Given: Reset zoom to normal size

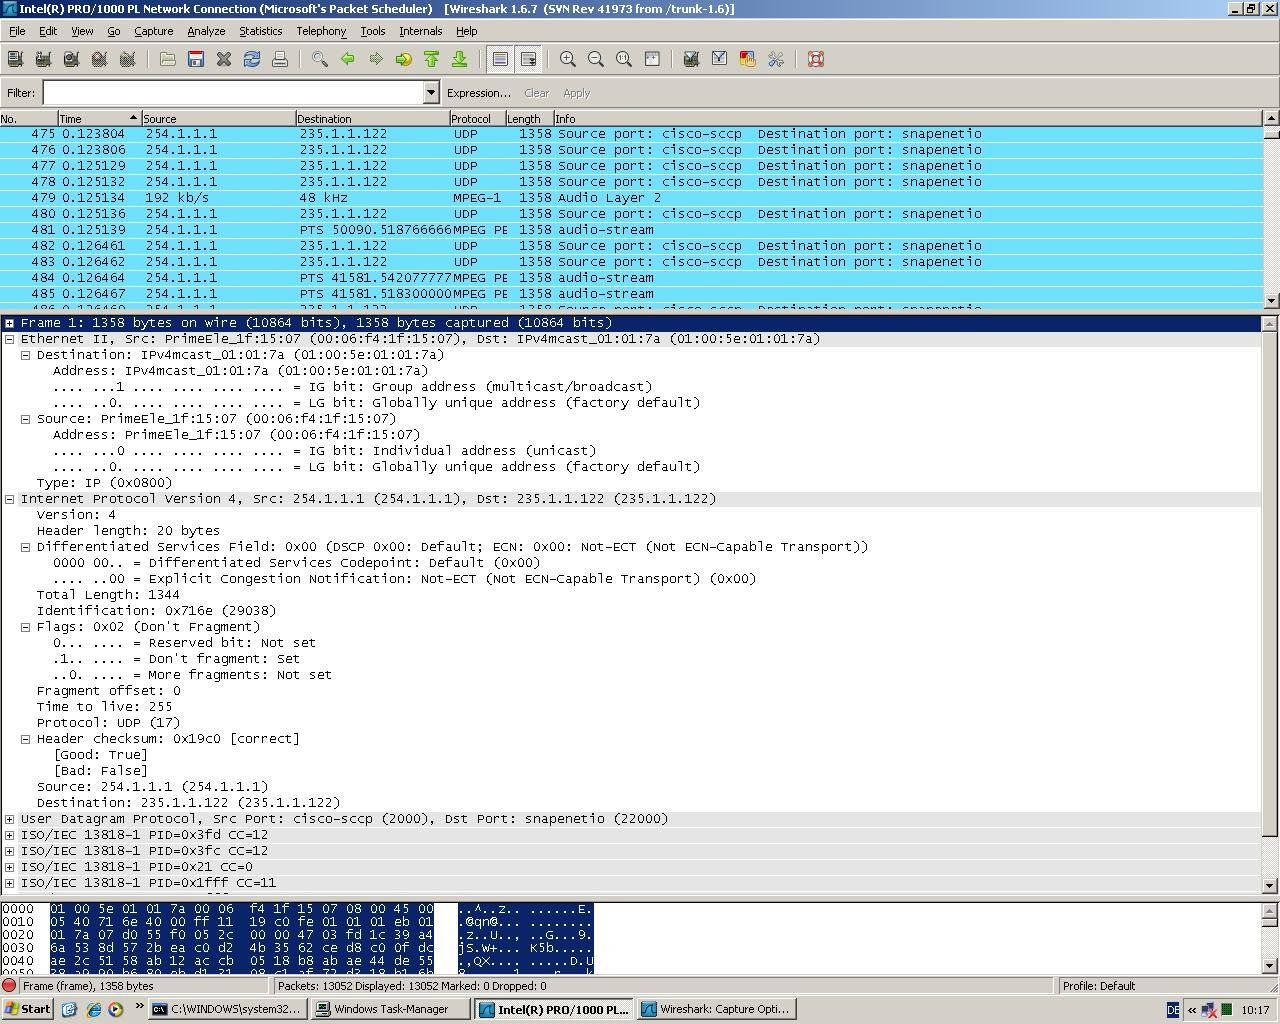Looking at the screenshot, I should (x=624, y=59).
